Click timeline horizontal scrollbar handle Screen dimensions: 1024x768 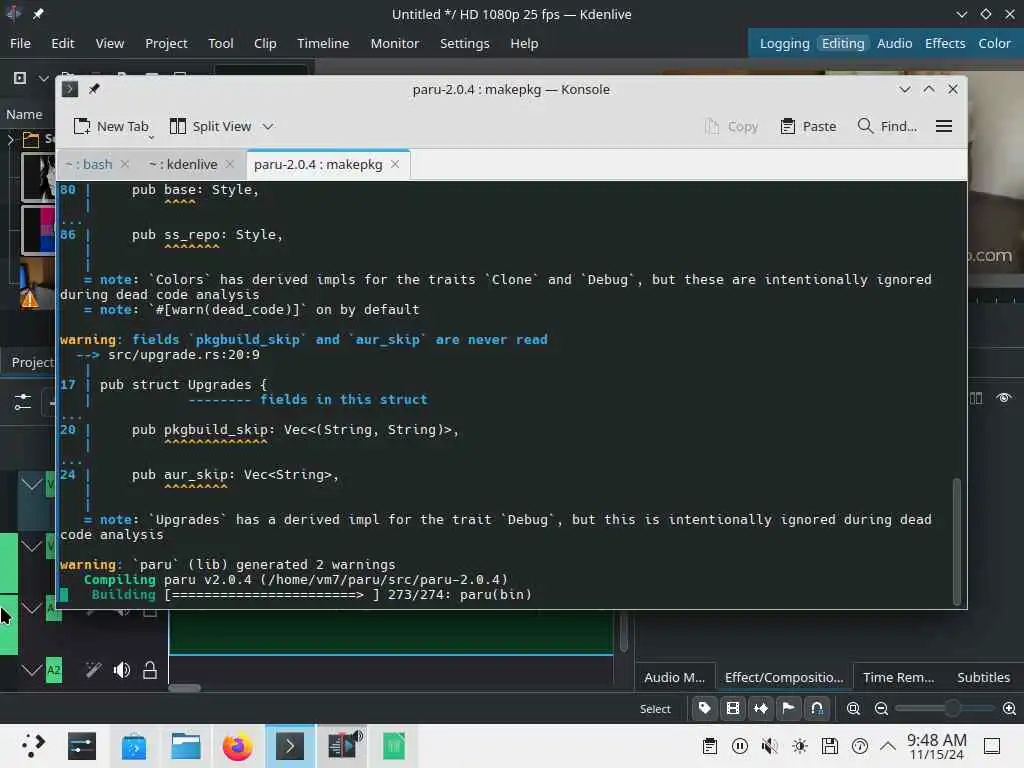click(x=185, y=688)
